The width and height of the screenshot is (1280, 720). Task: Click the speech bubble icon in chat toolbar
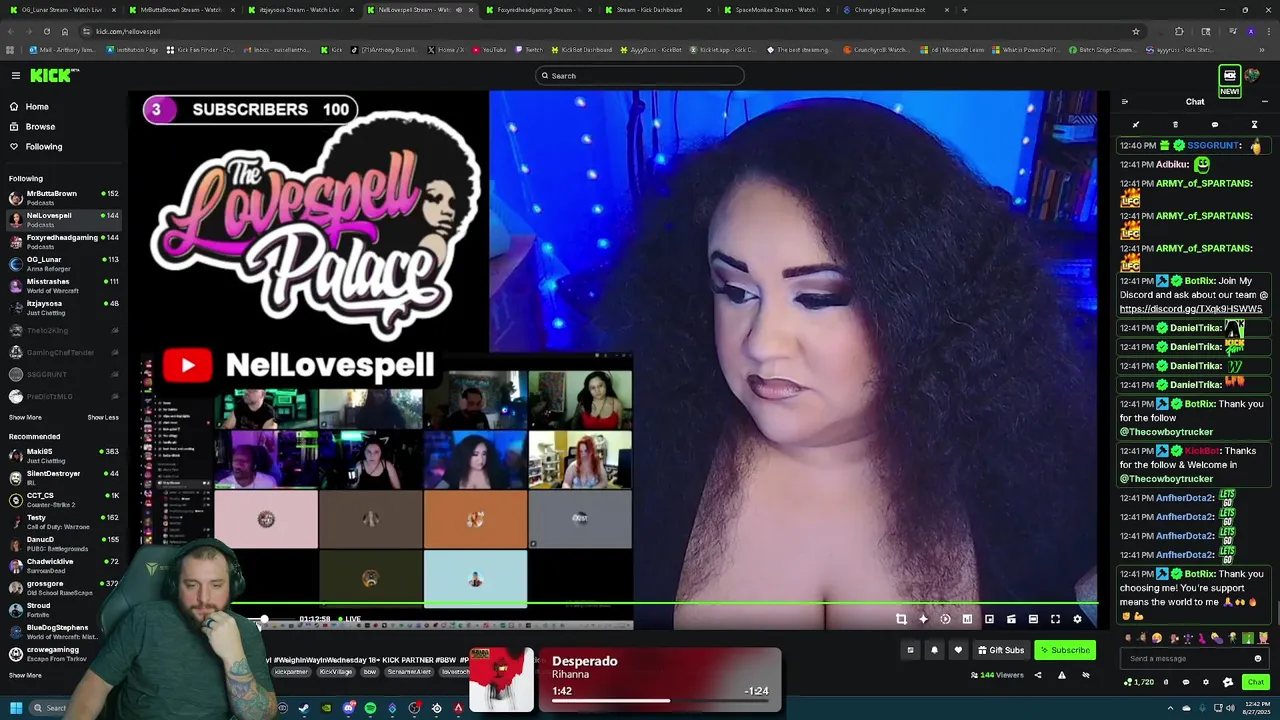tap(1215, 125)
